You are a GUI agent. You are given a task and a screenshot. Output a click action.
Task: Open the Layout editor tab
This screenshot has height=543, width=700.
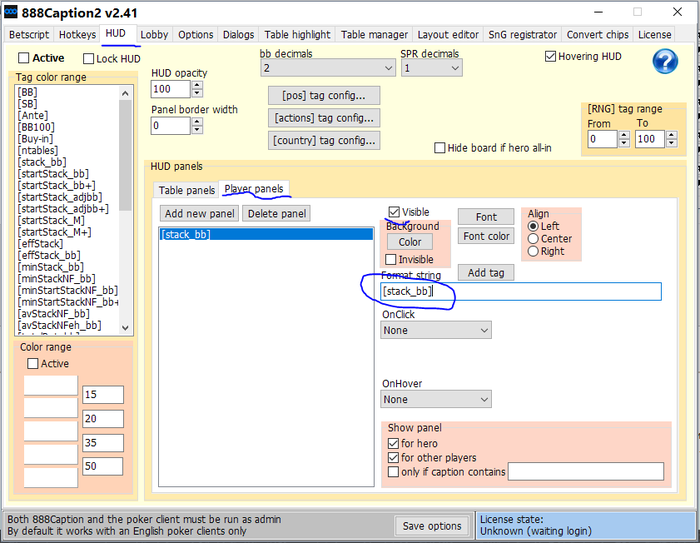(447, 34)
